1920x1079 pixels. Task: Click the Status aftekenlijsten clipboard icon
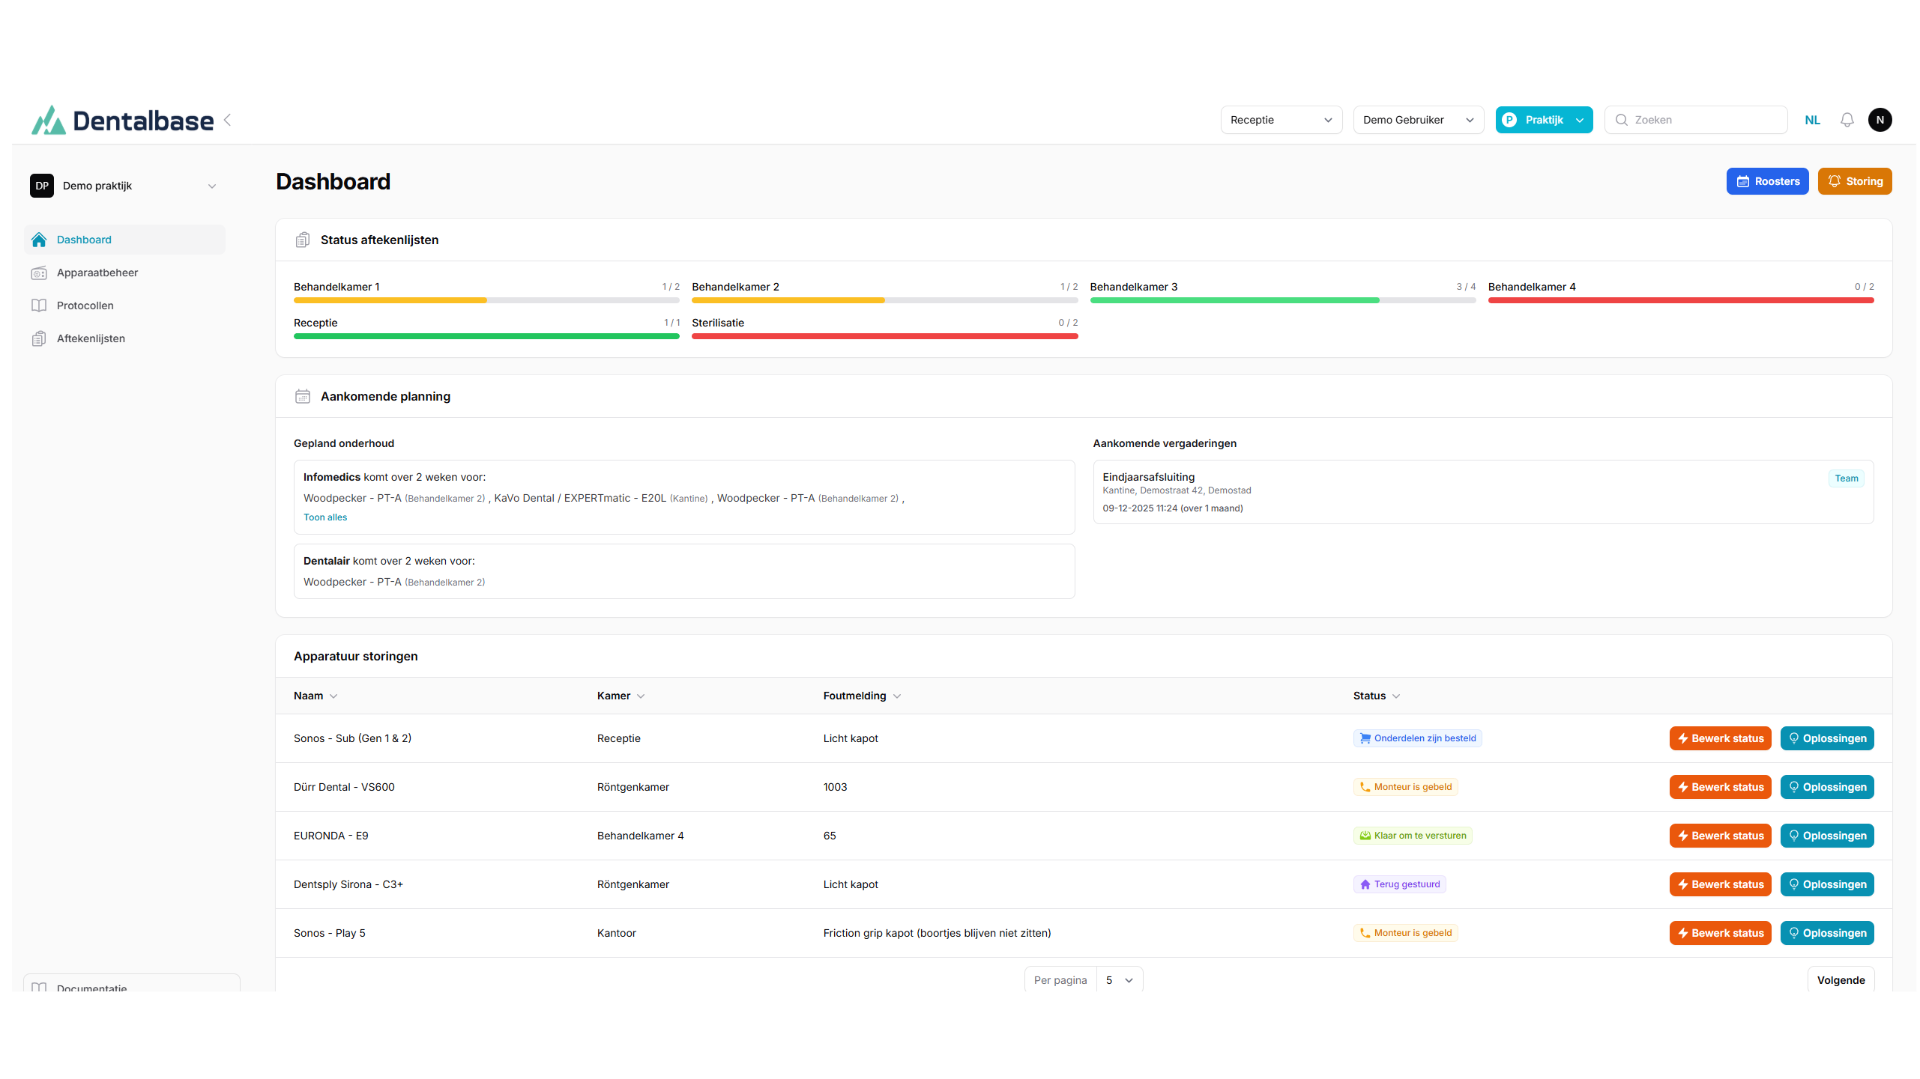[302, 240]
